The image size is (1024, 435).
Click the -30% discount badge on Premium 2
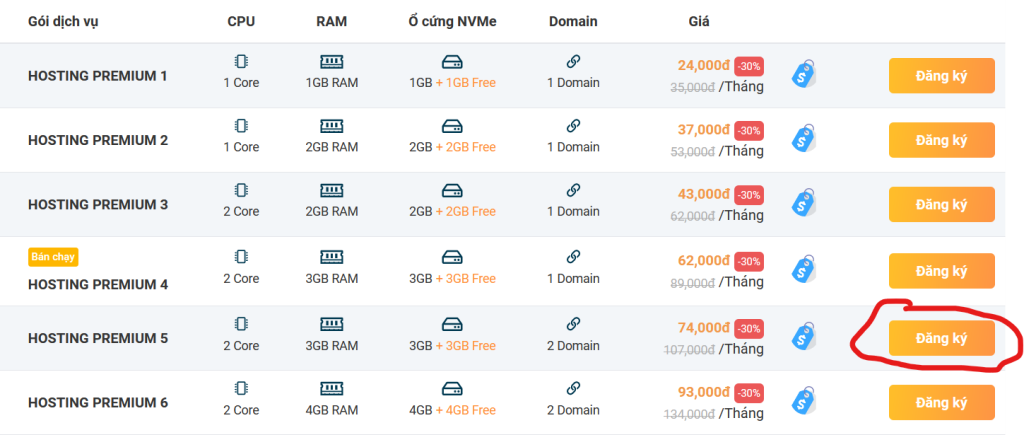point(749,130)
